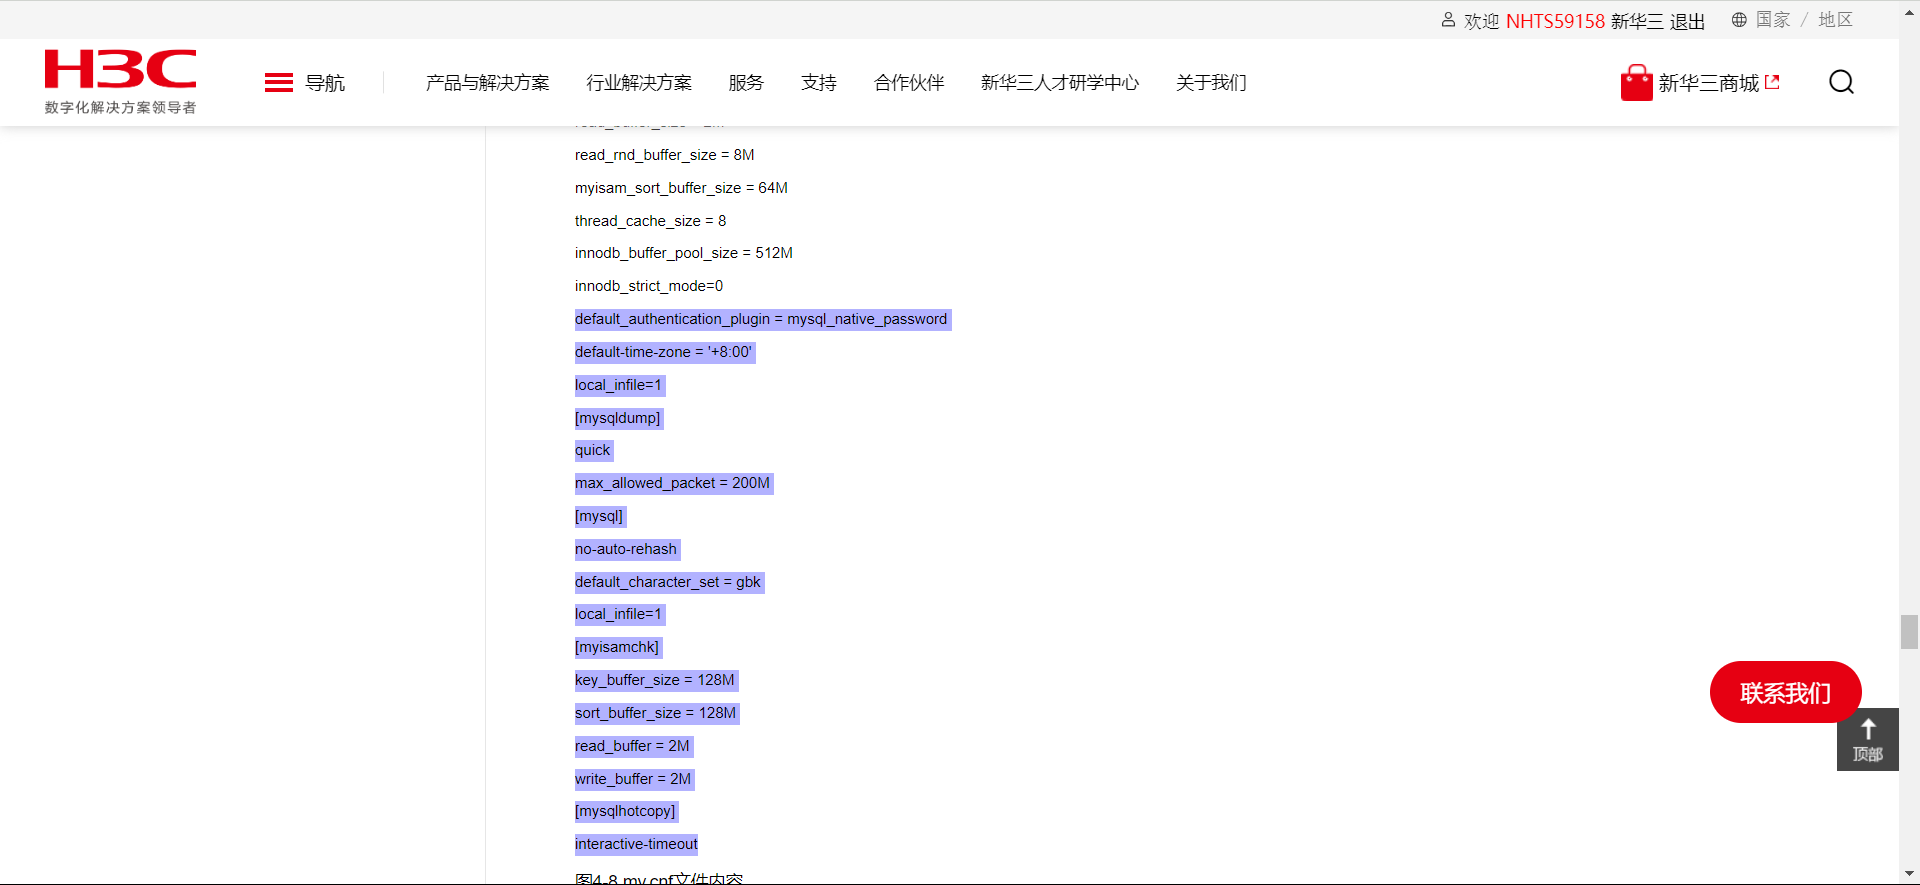Click the vertical scrollbar thumb

point(1909,632)
